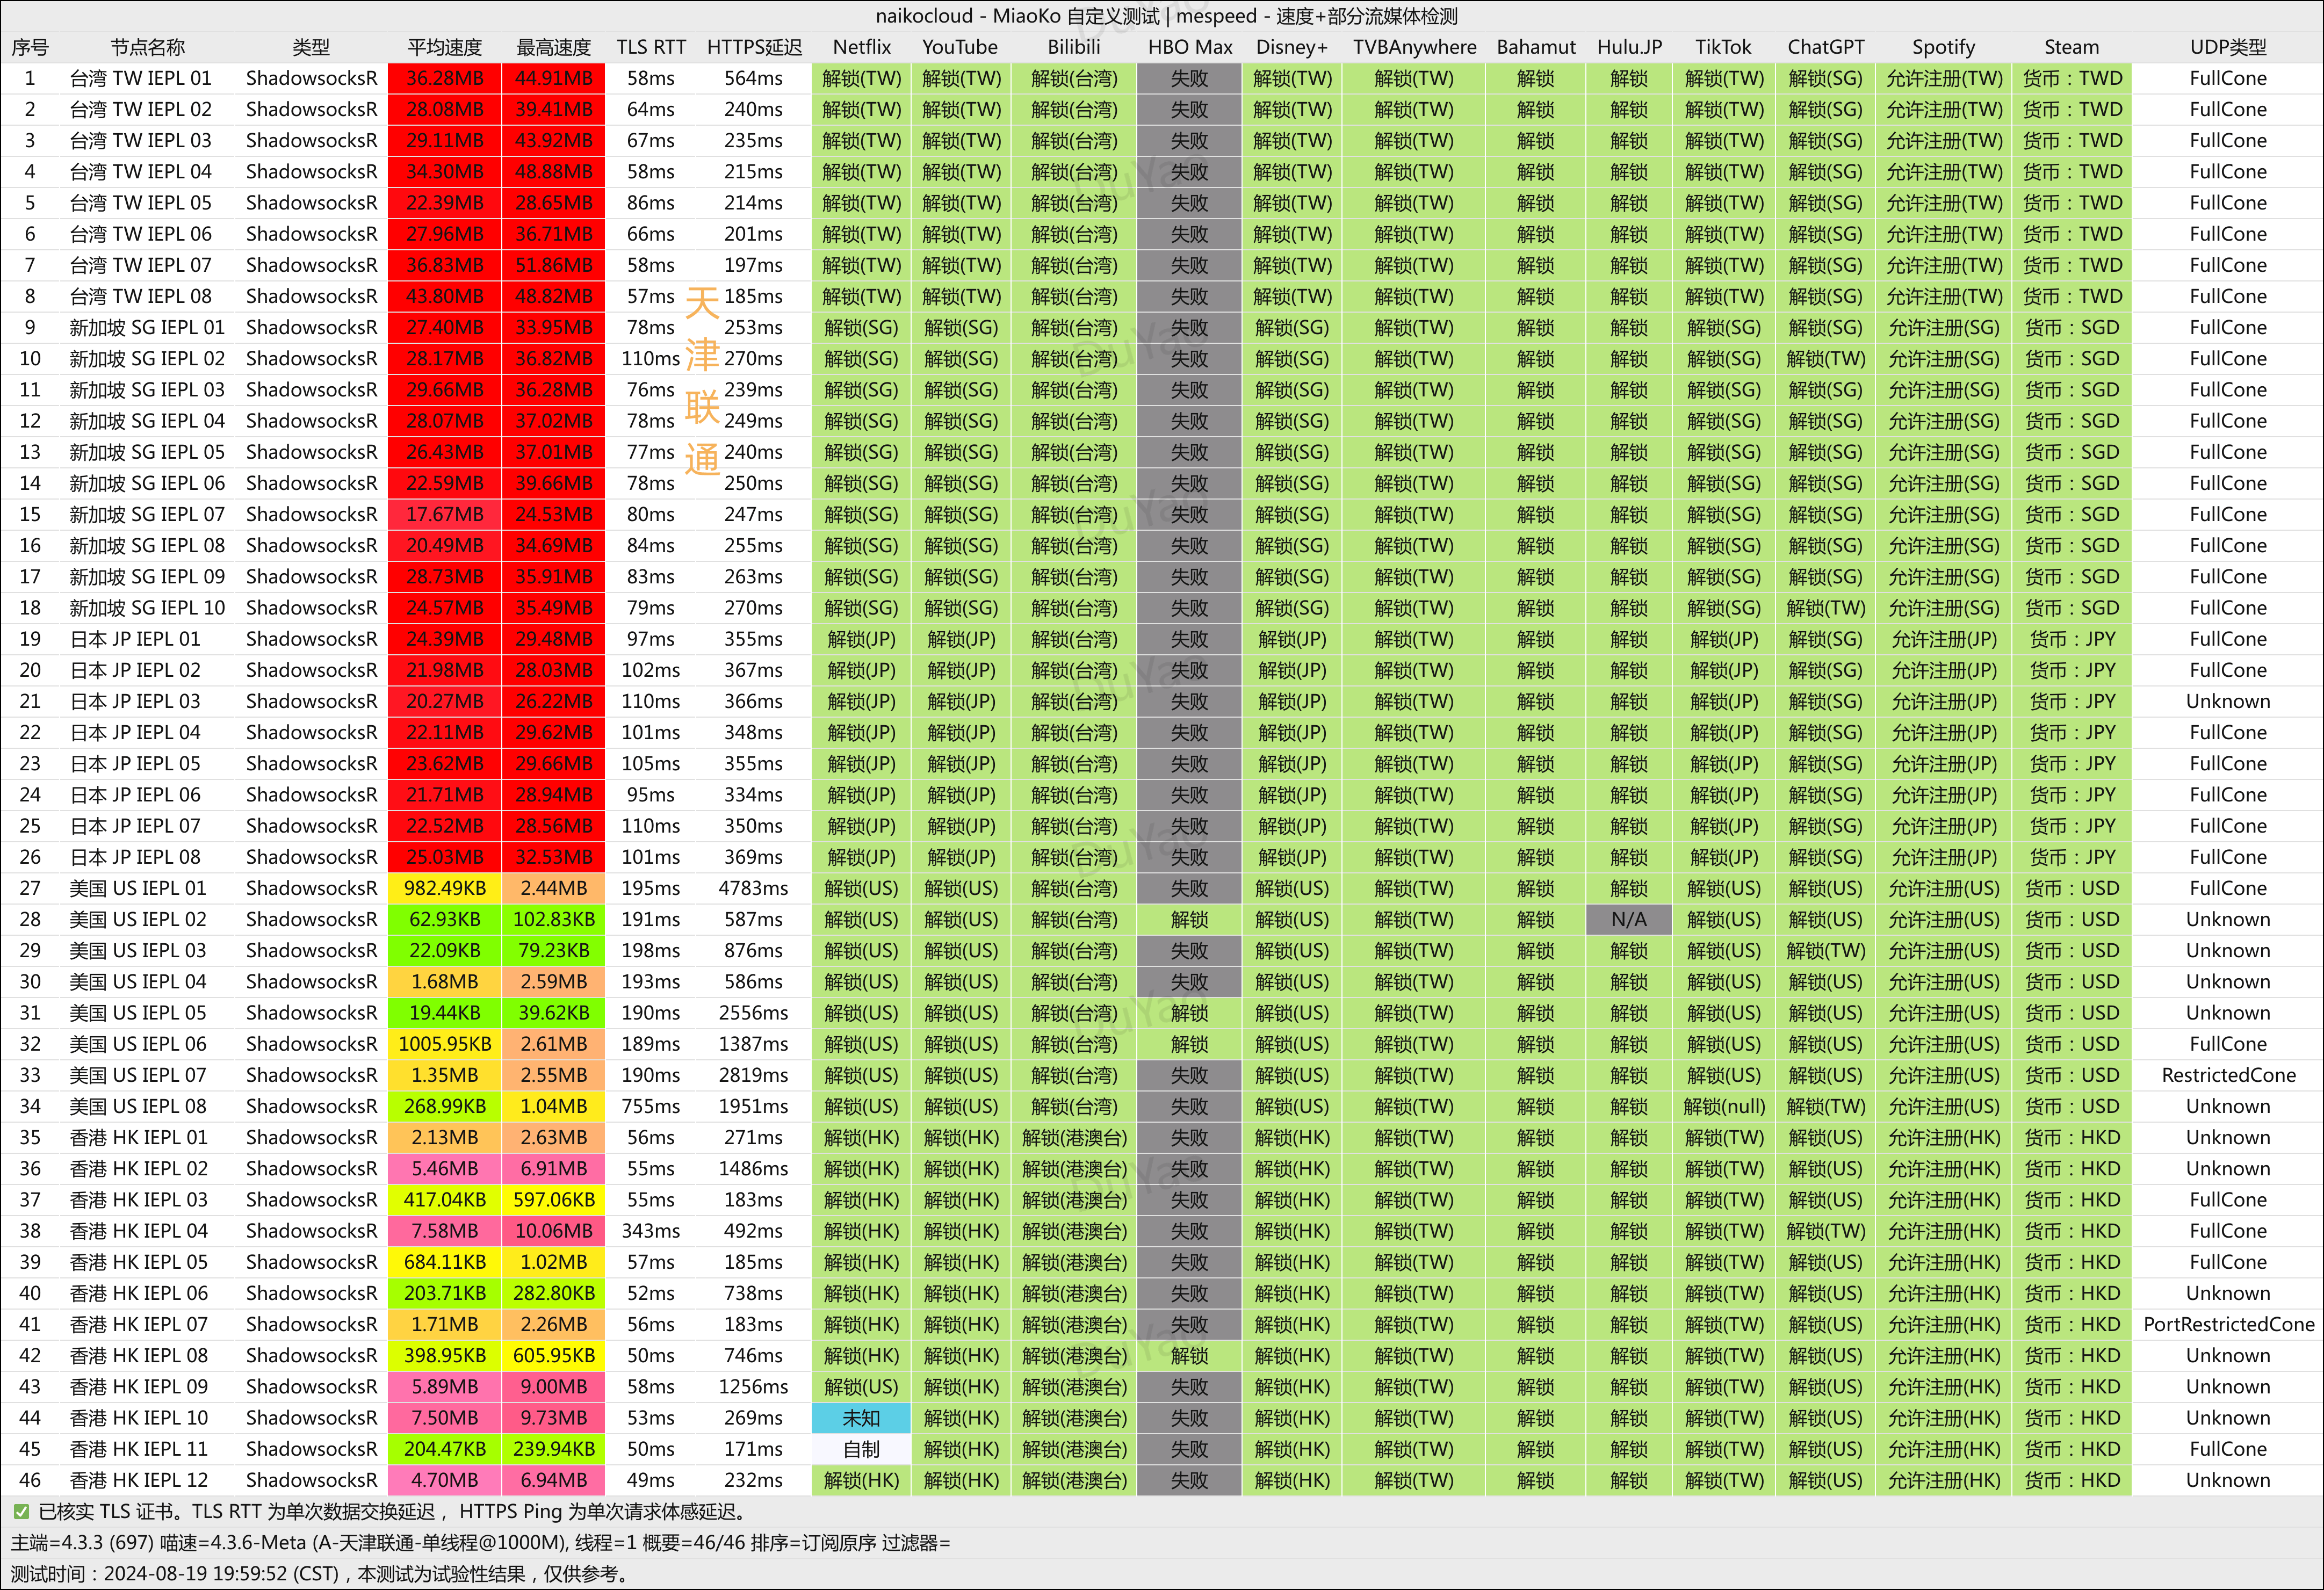Click the 新加坡 SG IEPL 10 node name
Viewport: 2324px width, 1590px height.
(x=147, y=608)
